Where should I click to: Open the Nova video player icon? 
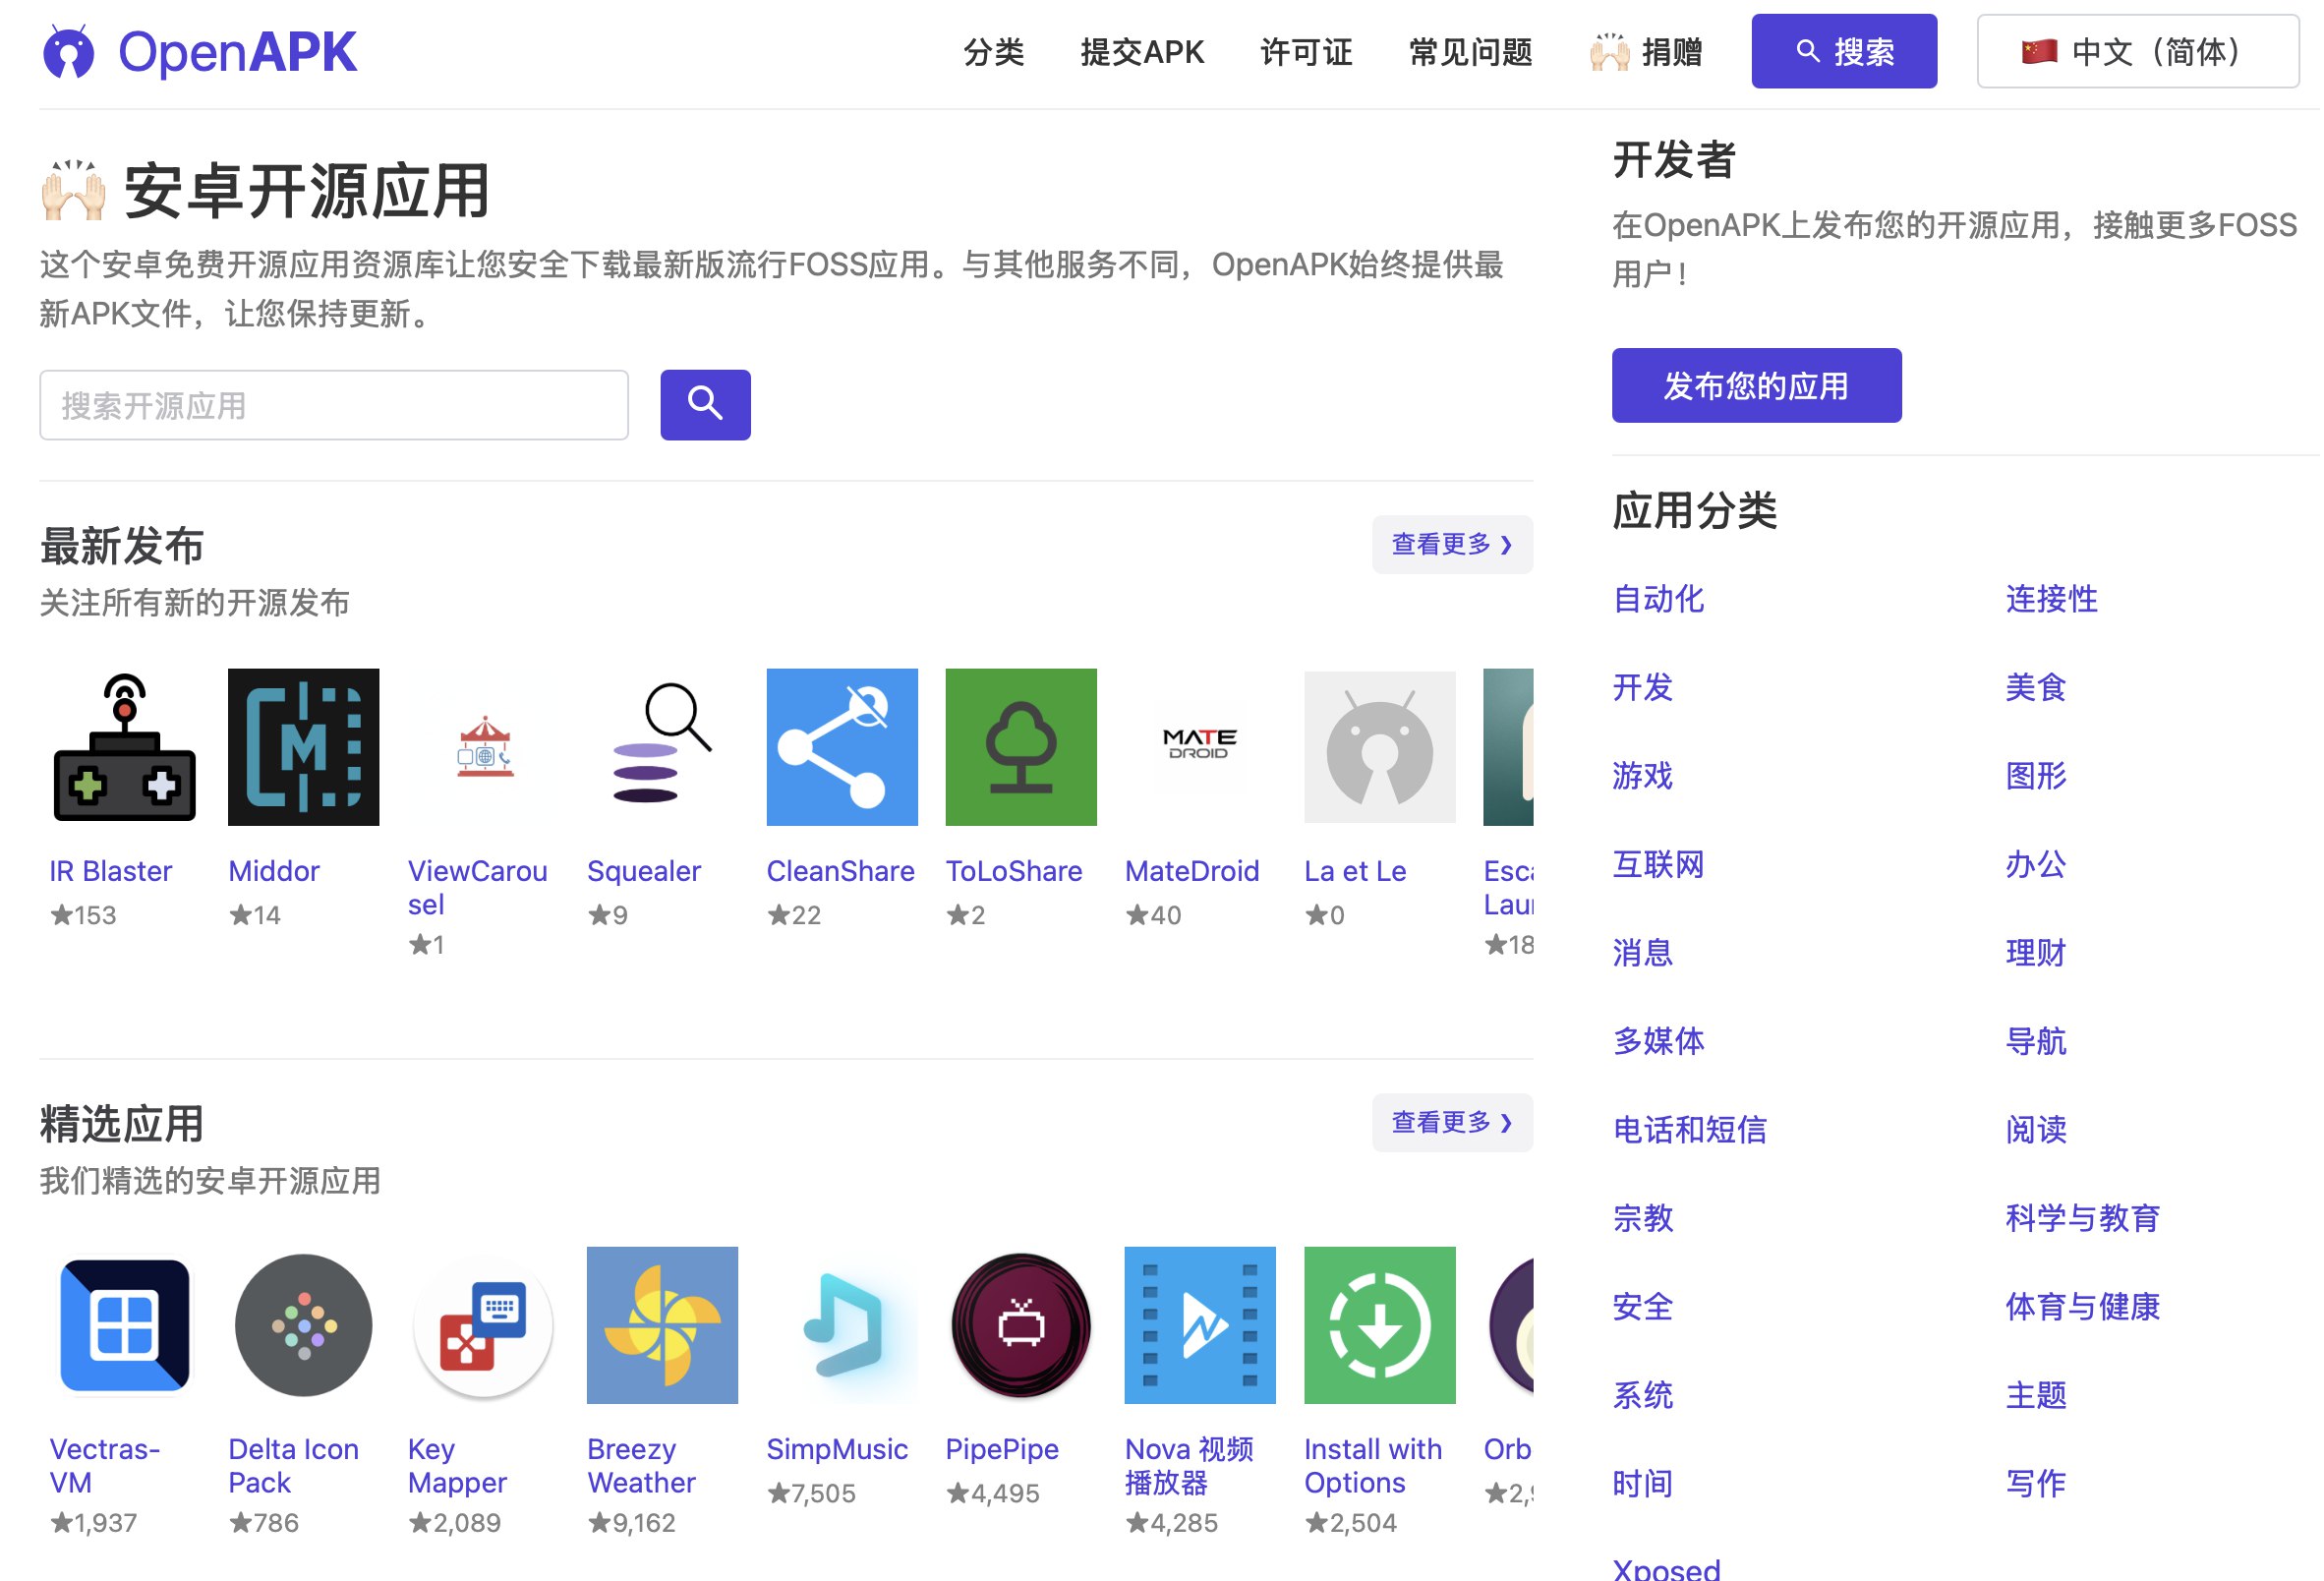[1202, 1327]
